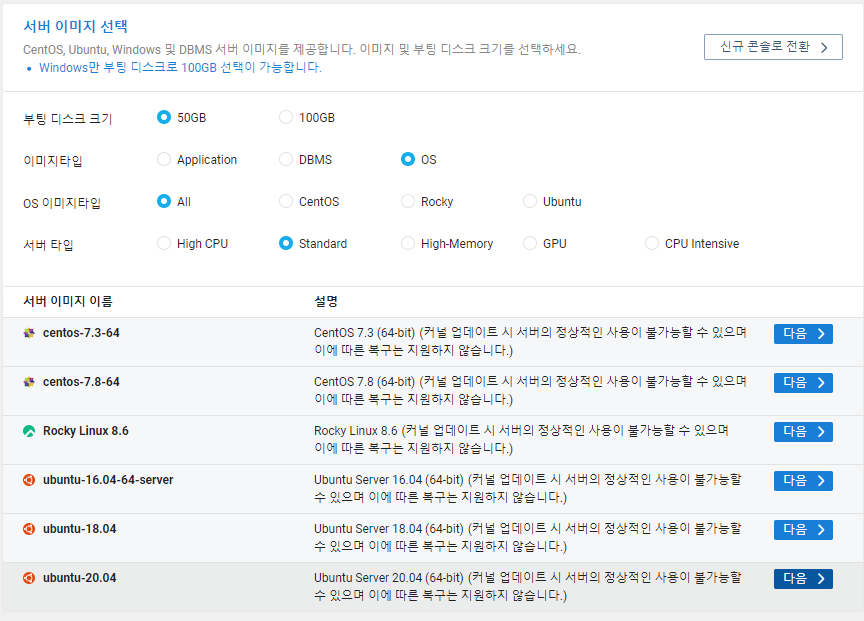Choose DBMS image type
Screen dimensions: 864x621
click(285, 159)
